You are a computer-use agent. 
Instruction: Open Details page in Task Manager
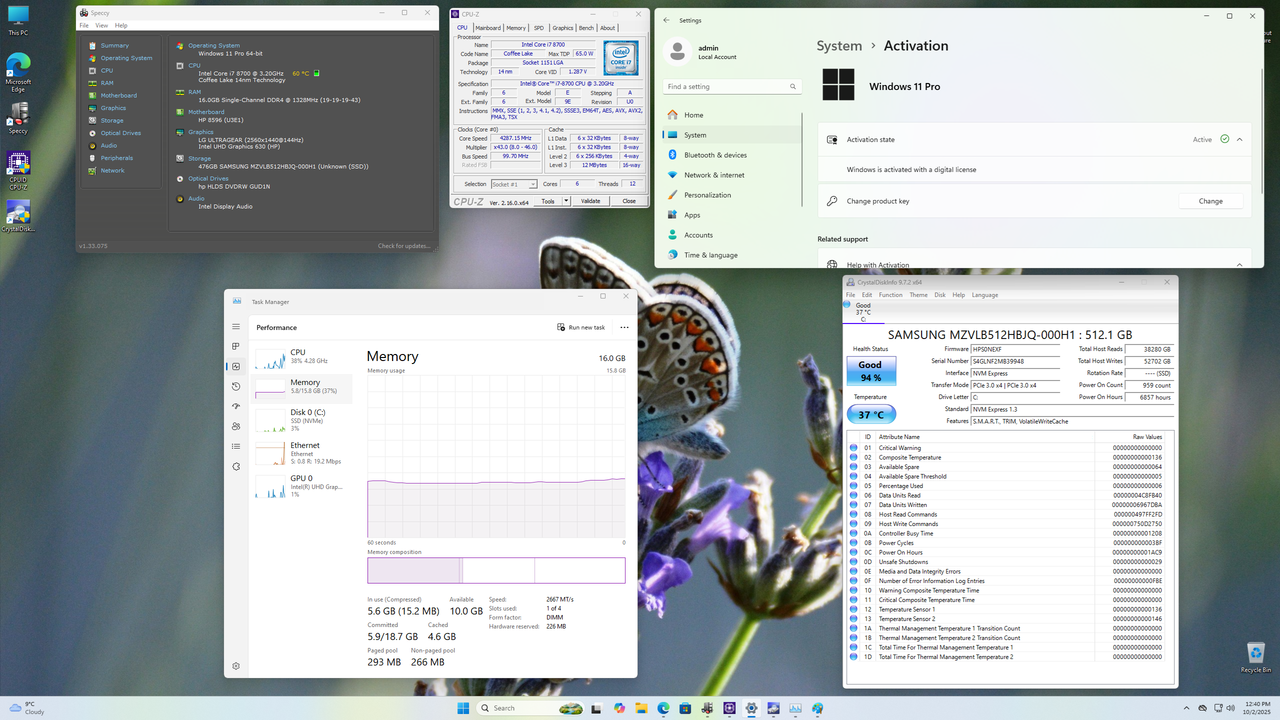(236, 446)
